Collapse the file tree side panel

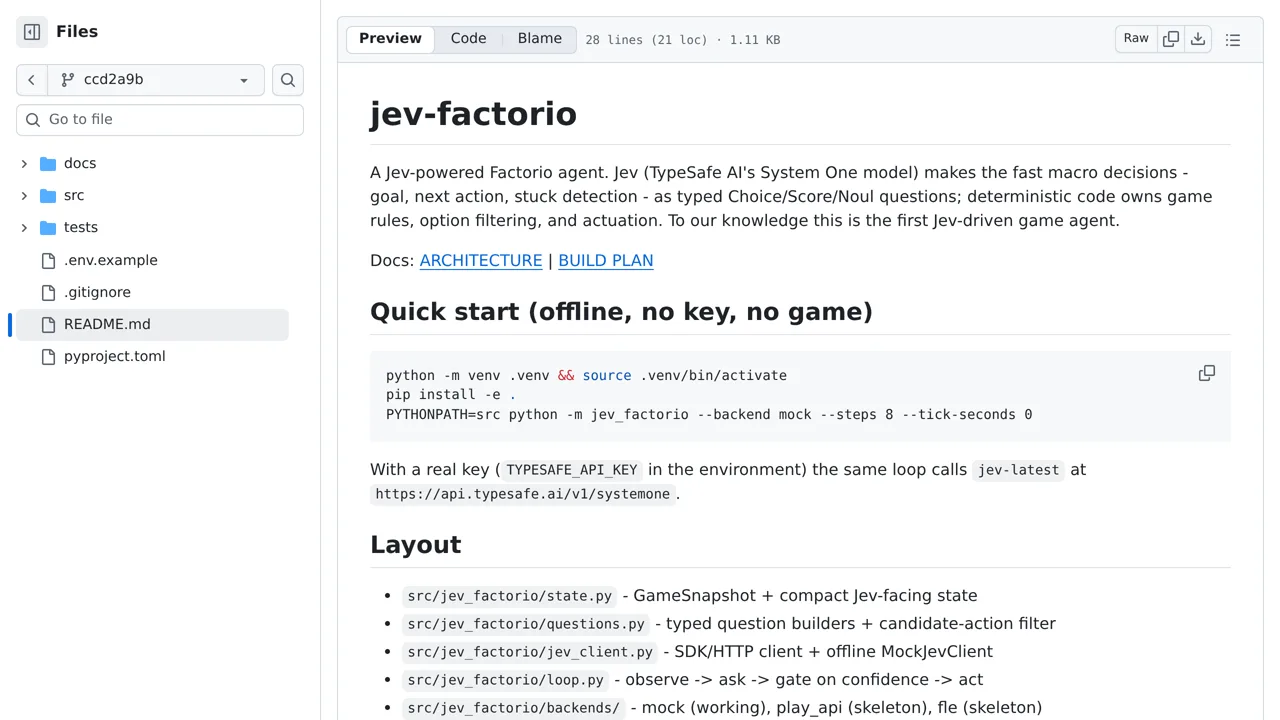[32, 32]
